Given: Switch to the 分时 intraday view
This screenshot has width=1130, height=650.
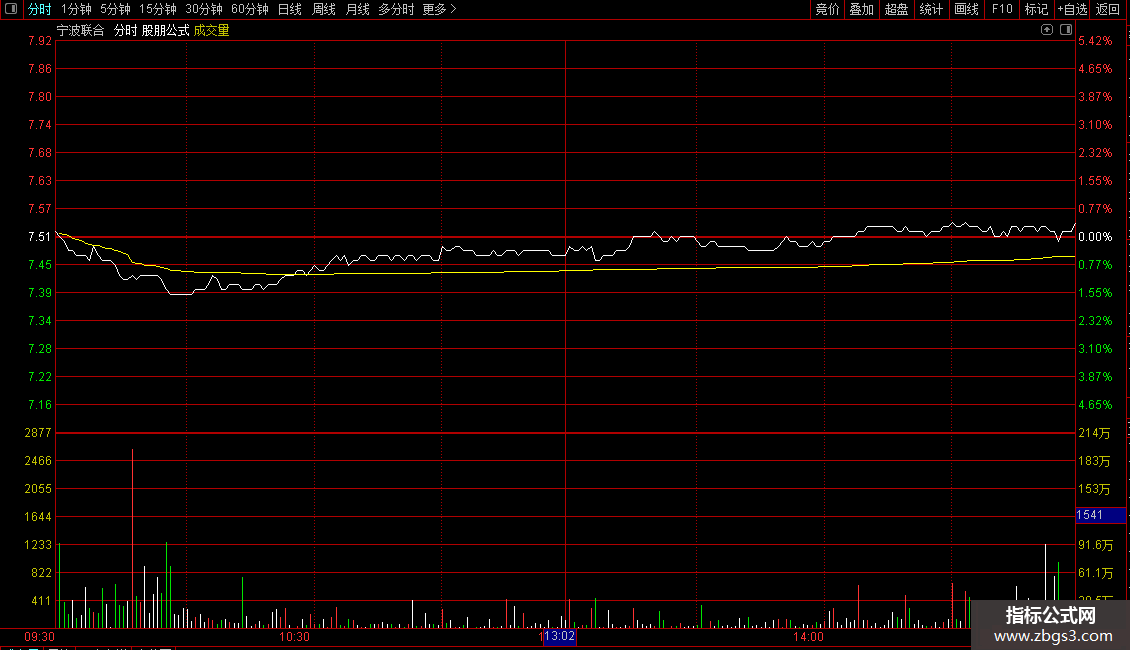Looking at the screenshot, I should pyautogui.click(x=40, y=9).
